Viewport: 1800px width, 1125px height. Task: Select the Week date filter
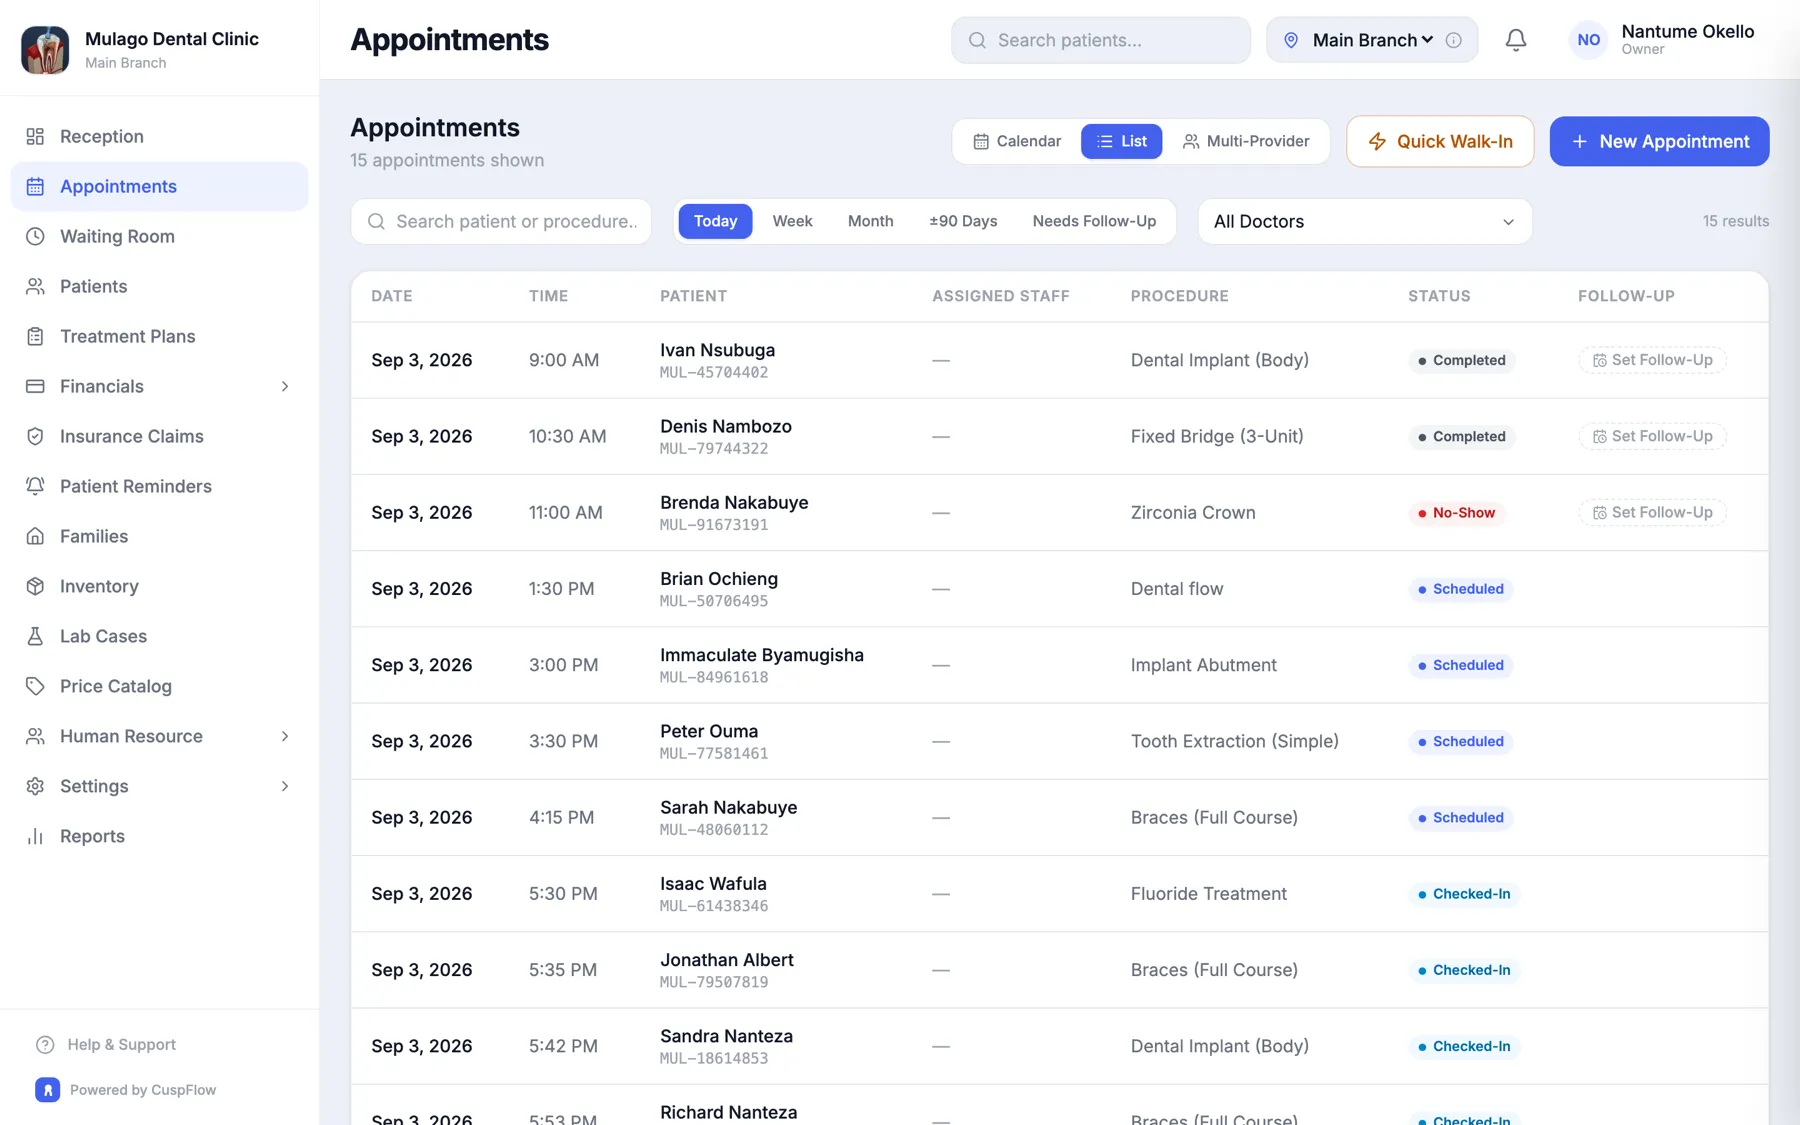coord(792,221)
